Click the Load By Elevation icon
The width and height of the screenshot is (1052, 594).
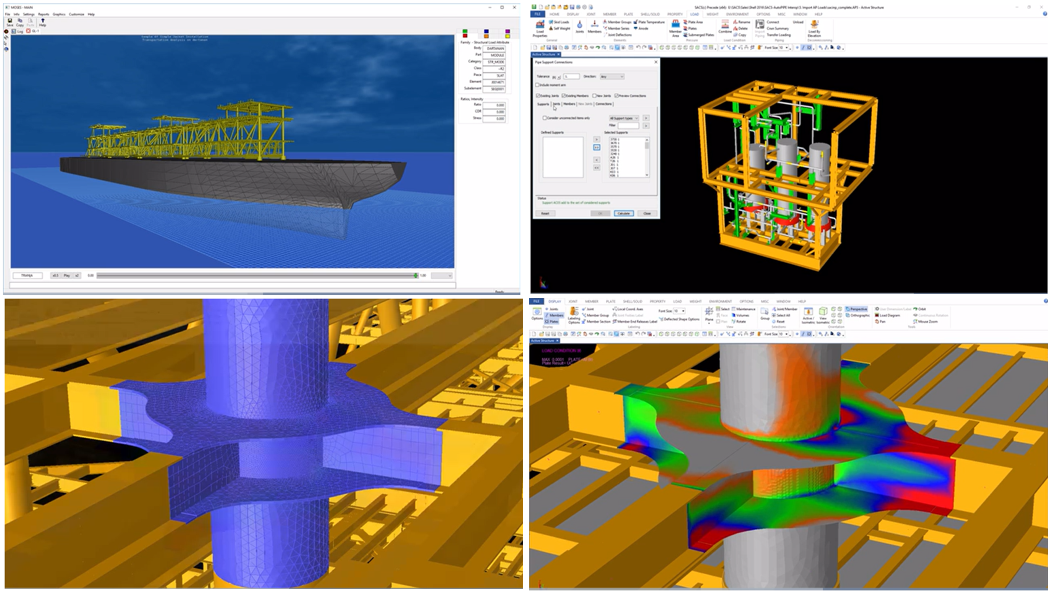point(814,28)
